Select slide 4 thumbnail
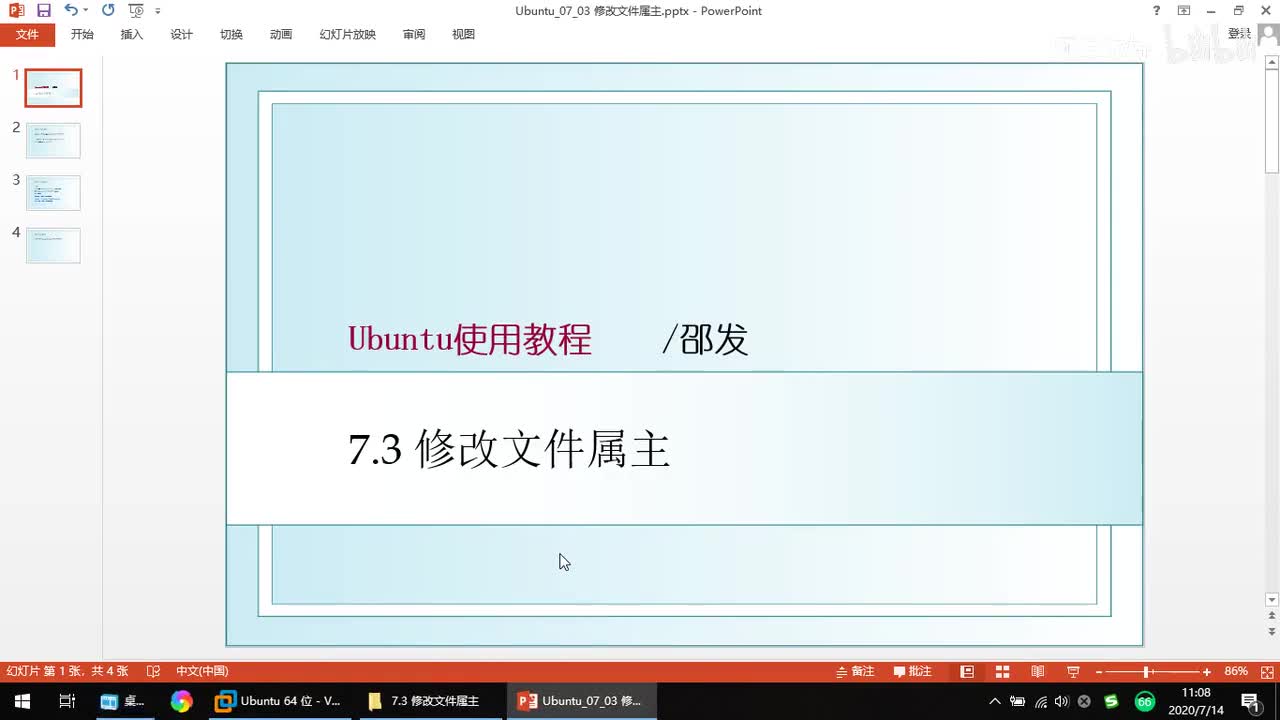 point(53,245)
